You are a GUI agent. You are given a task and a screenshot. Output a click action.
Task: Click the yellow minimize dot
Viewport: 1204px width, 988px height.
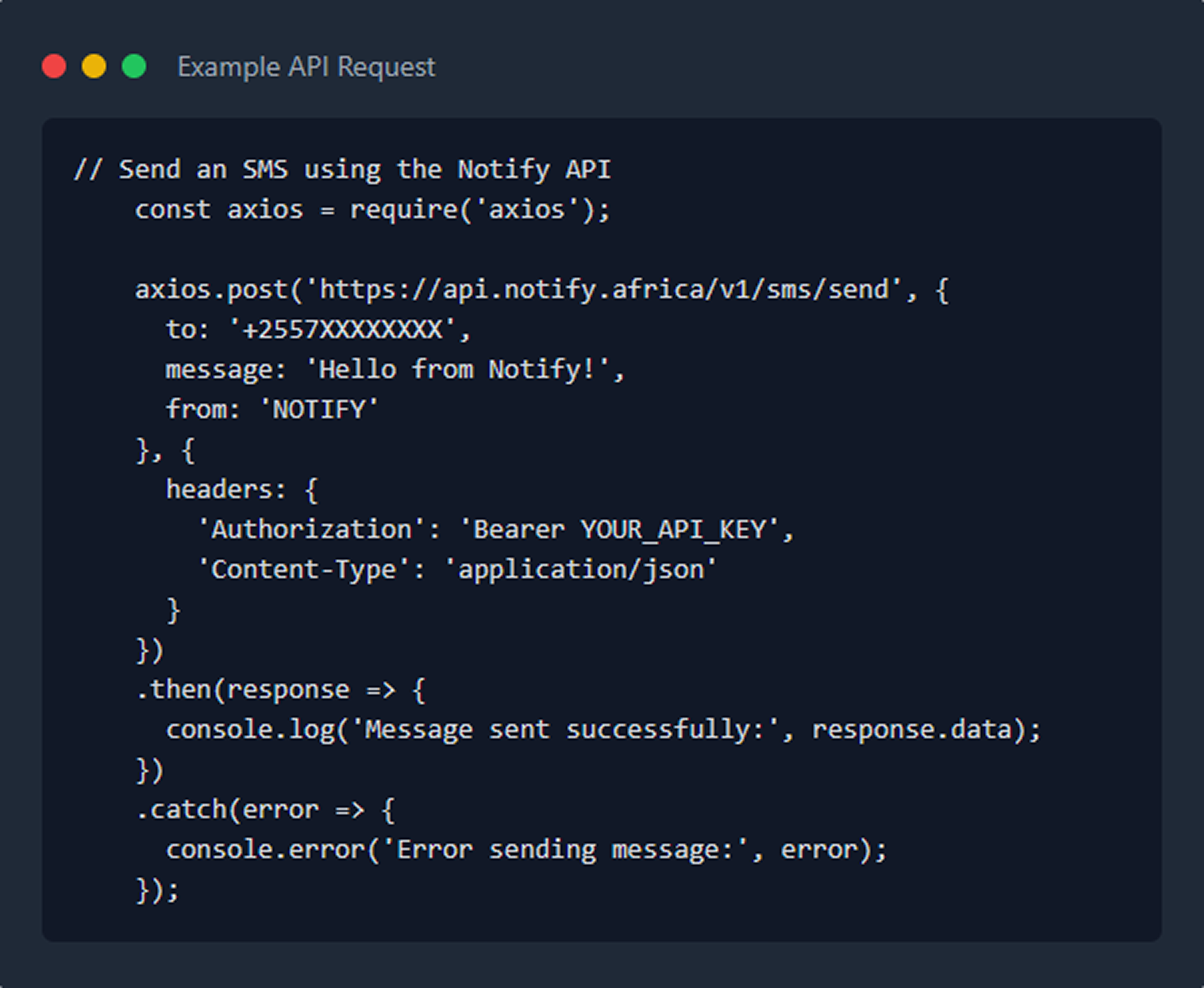(x=94, y=67)
